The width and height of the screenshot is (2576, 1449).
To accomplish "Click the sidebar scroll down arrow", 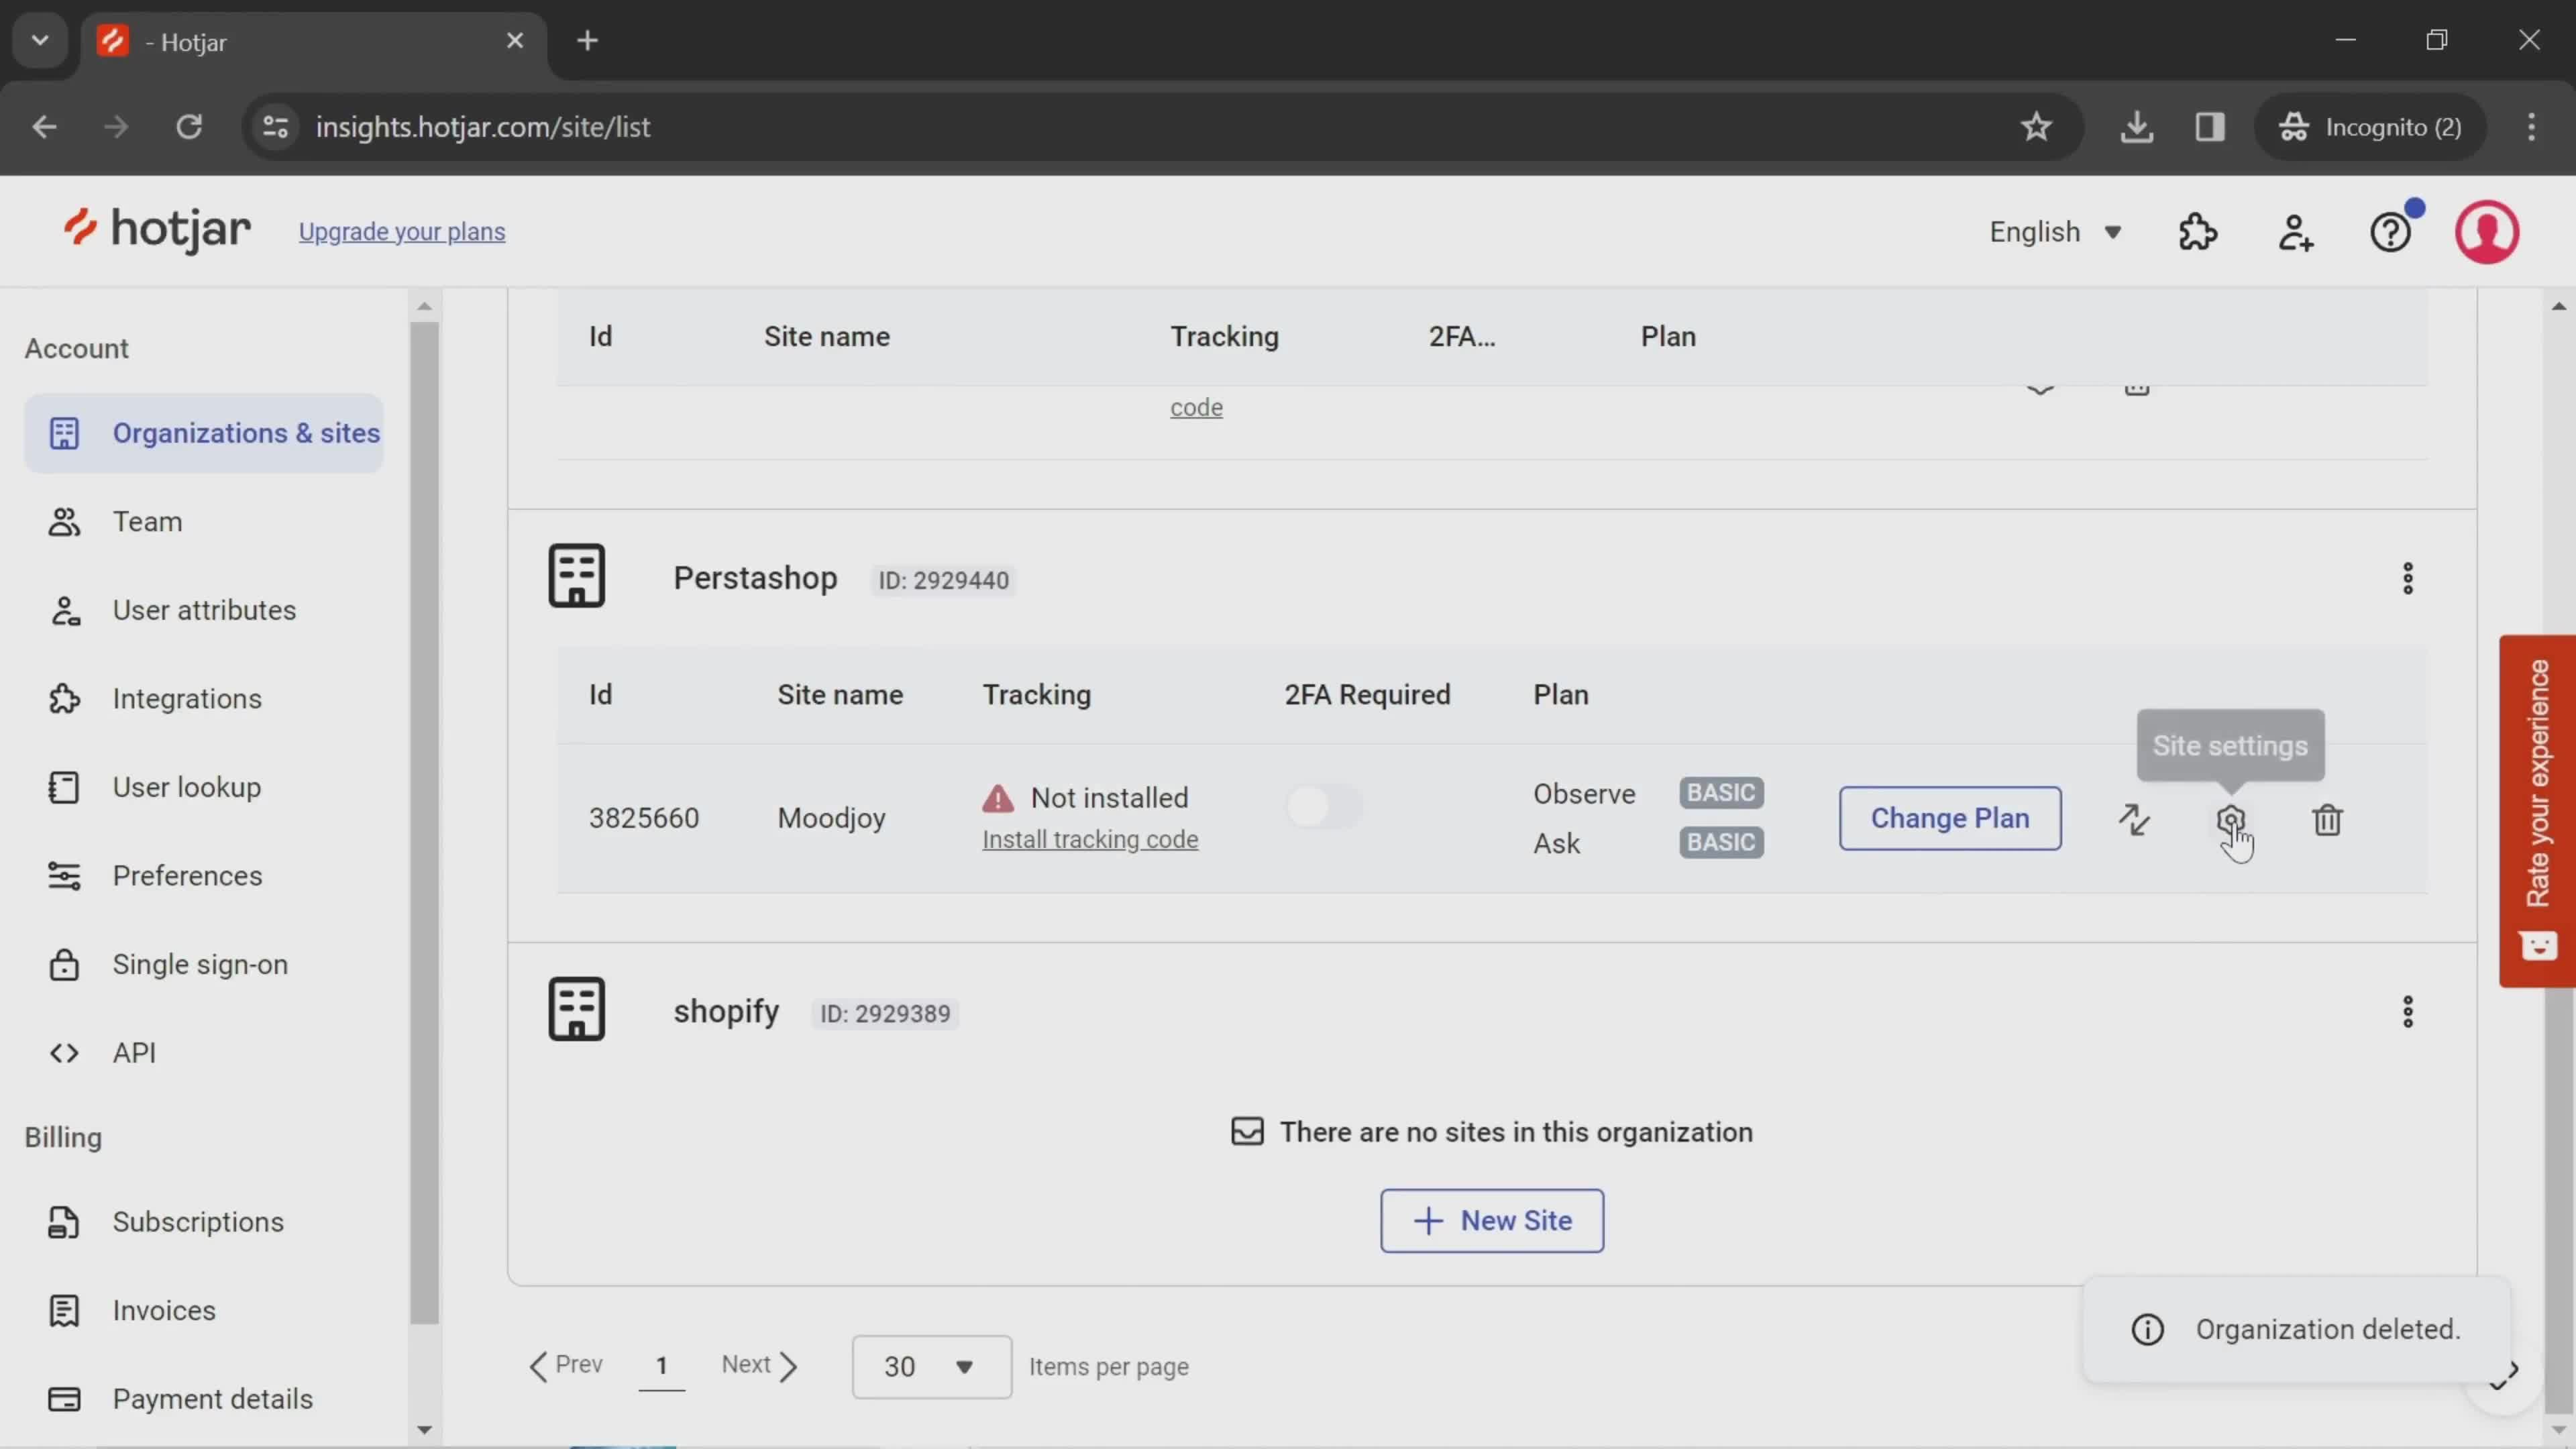I will click(x=424, y=1430).
